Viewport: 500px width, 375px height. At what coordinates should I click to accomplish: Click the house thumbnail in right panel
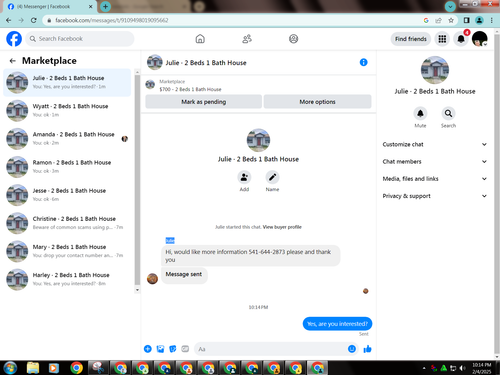pos(435,70)
